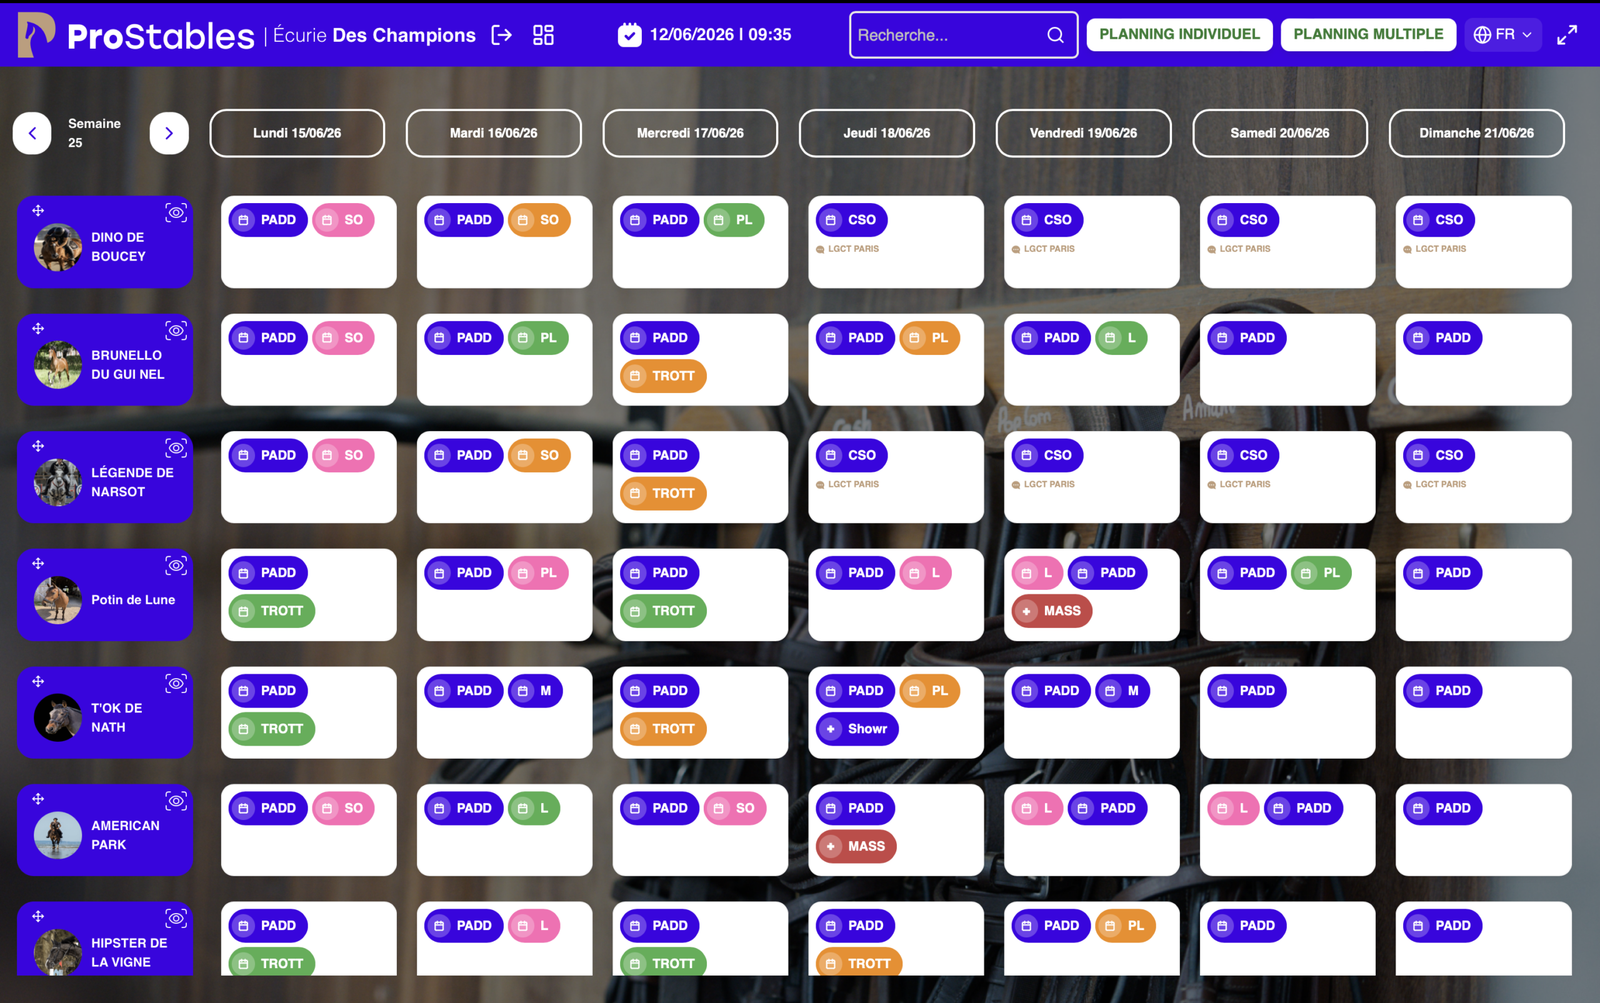This screenshot has height=1003, width=1600.
Task: Toggle fullscreen with the expand arrows icon
Action: pyautogui.click(x=1567, y=35)
